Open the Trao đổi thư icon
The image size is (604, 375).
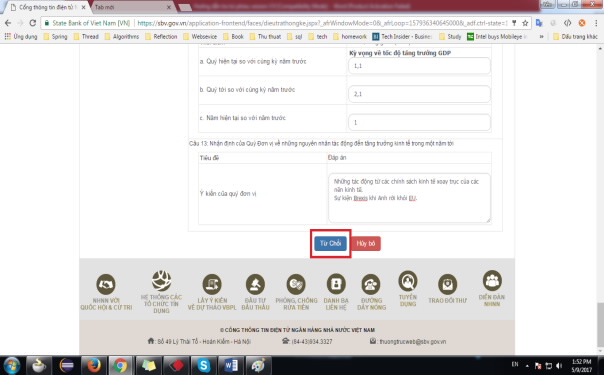tap(447, 284)
